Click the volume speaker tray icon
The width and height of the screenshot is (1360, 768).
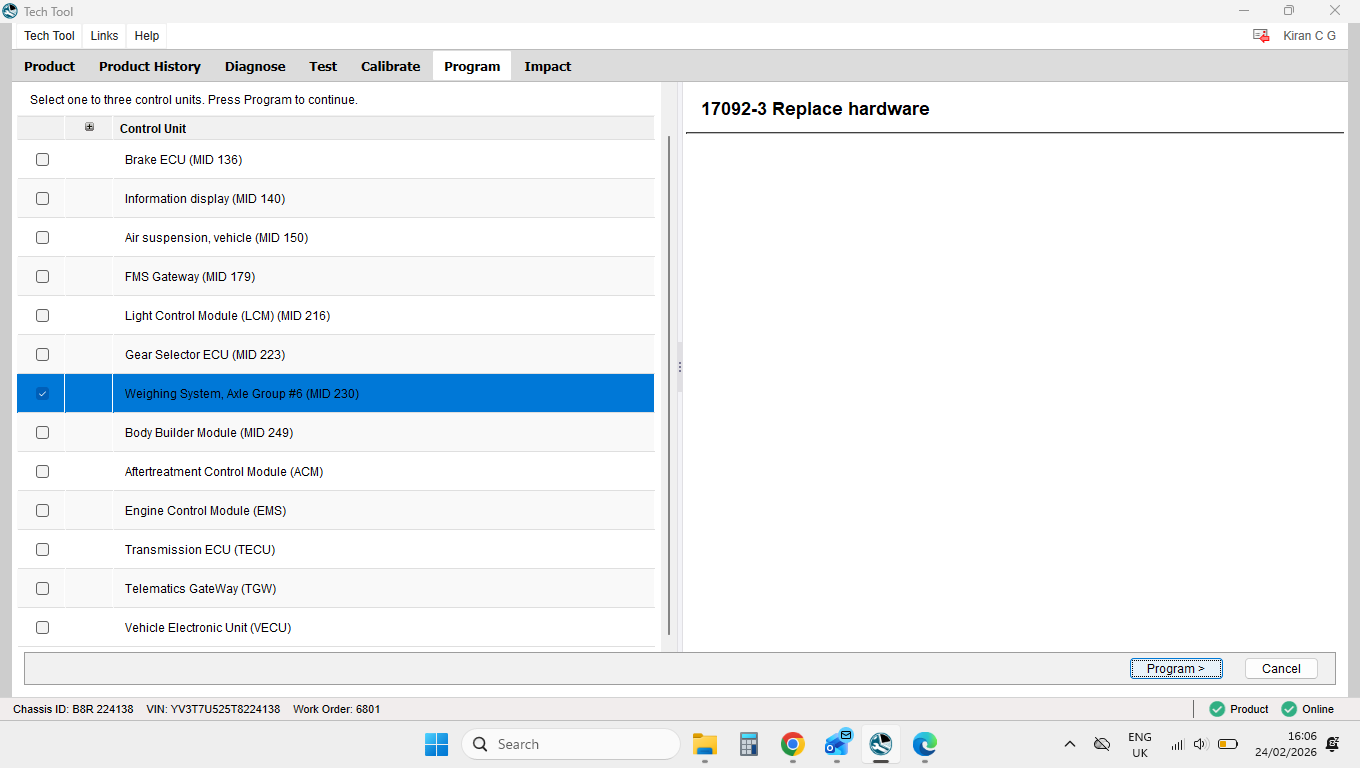coord(1201,744)
